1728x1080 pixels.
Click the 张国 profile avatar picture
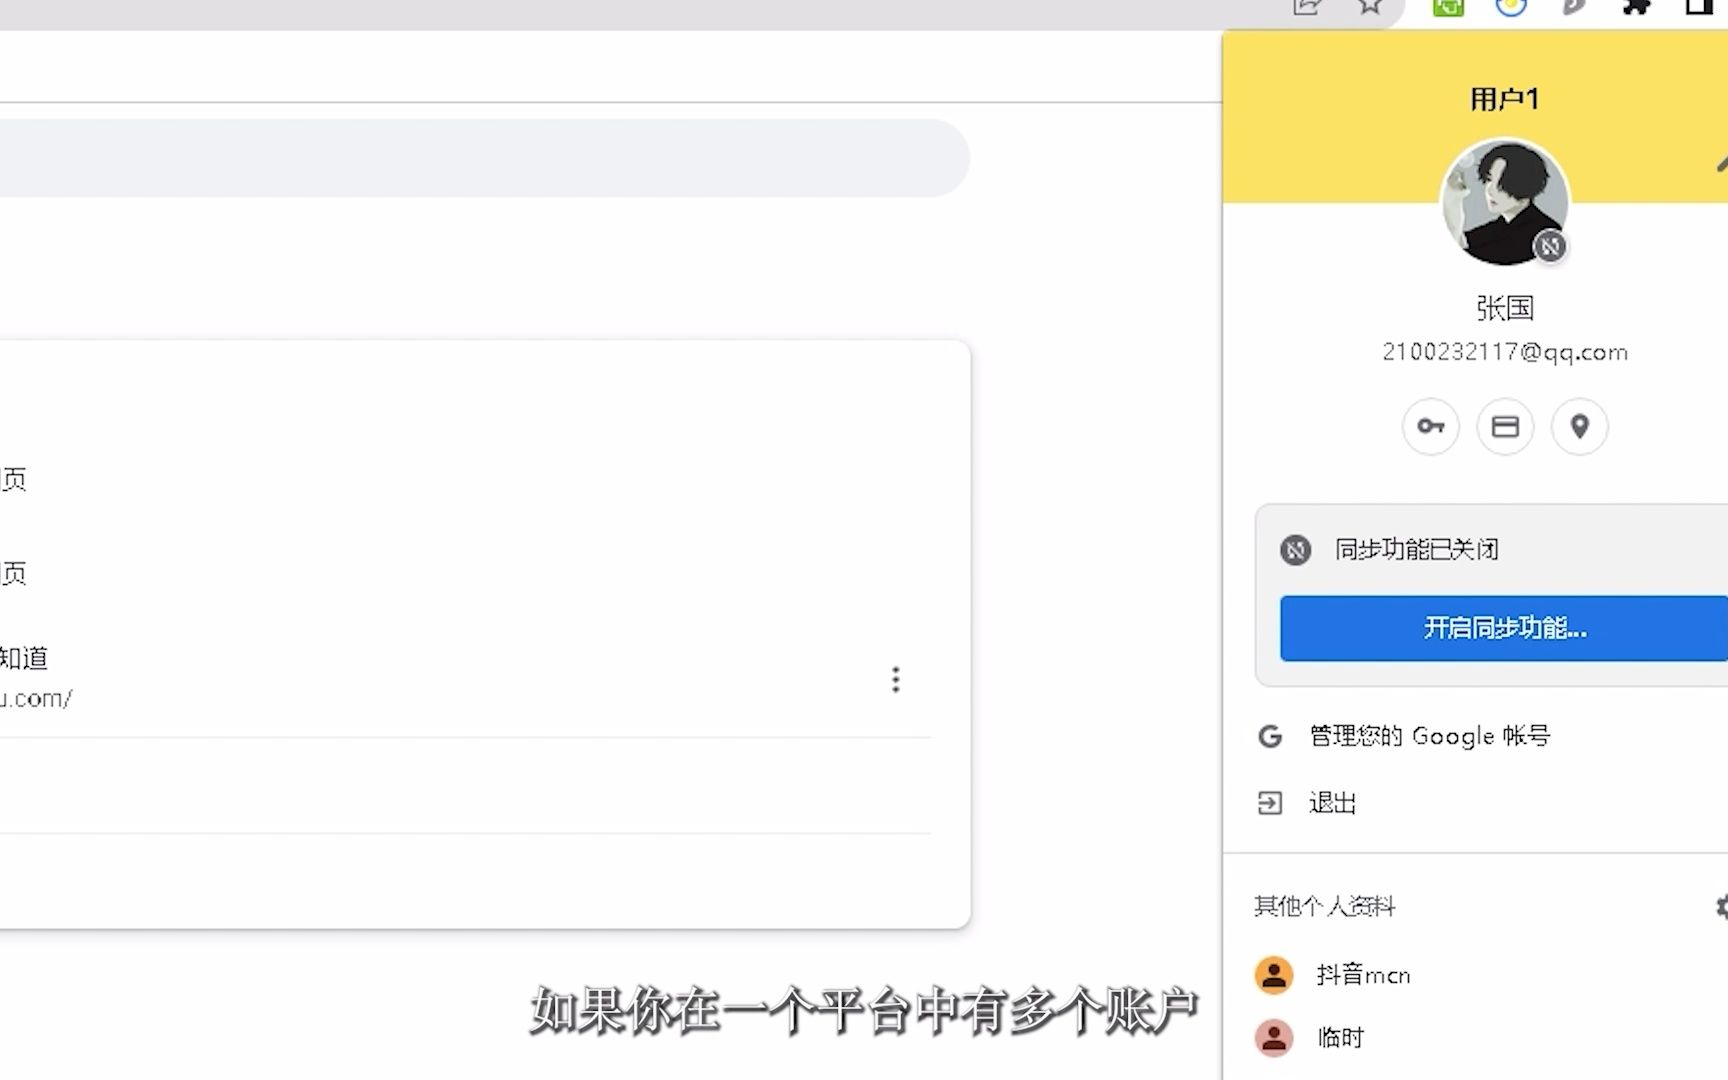click(x=1504, y=202)
